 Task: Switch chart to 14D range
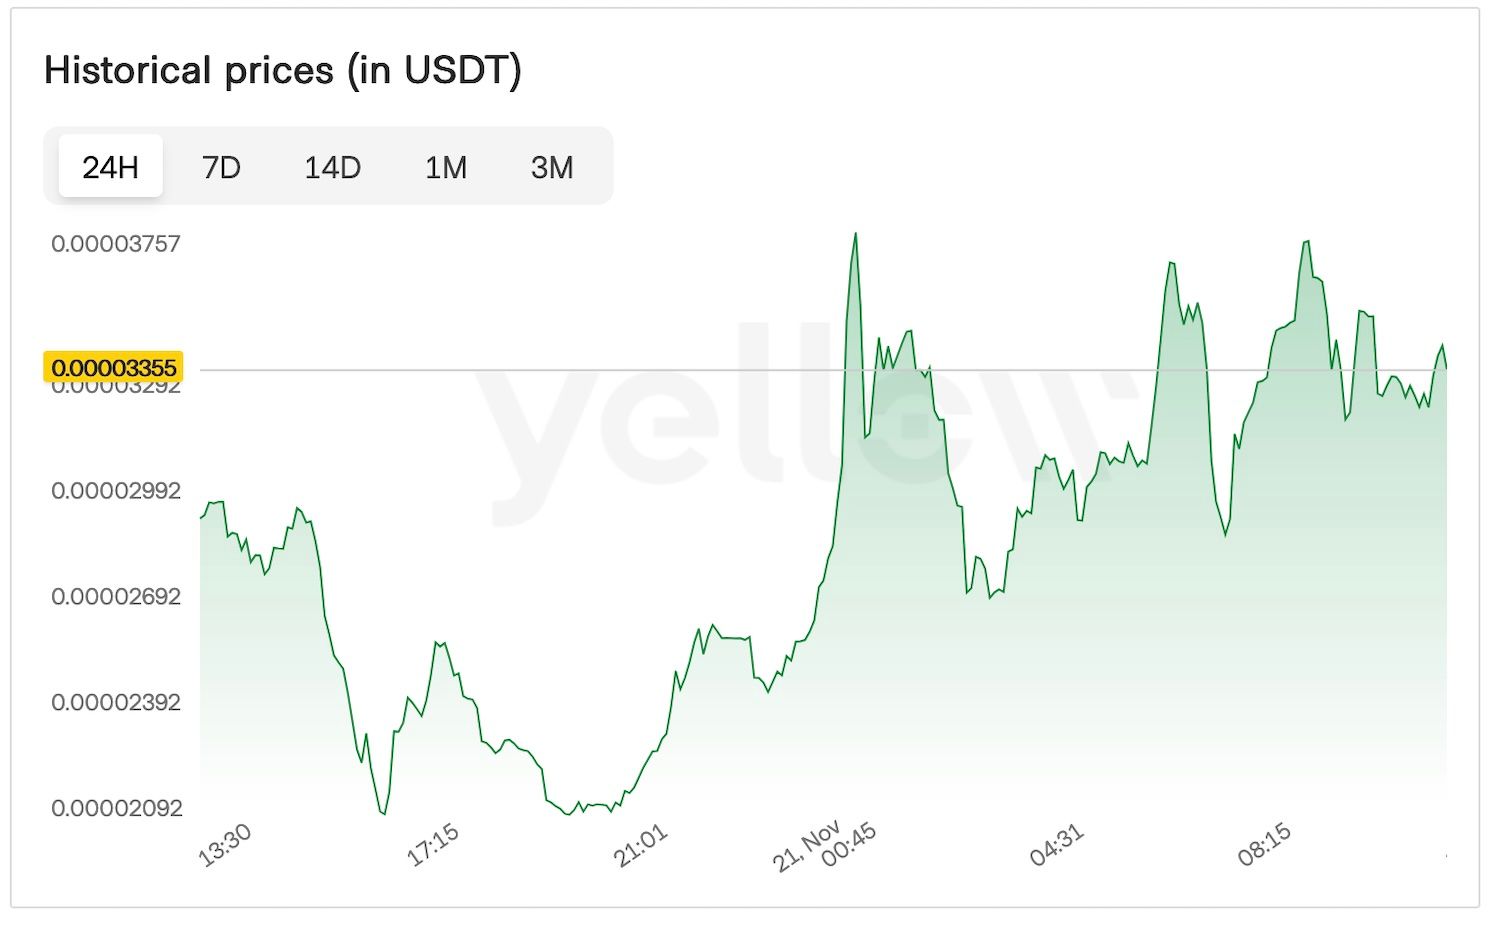click(332, 167)
